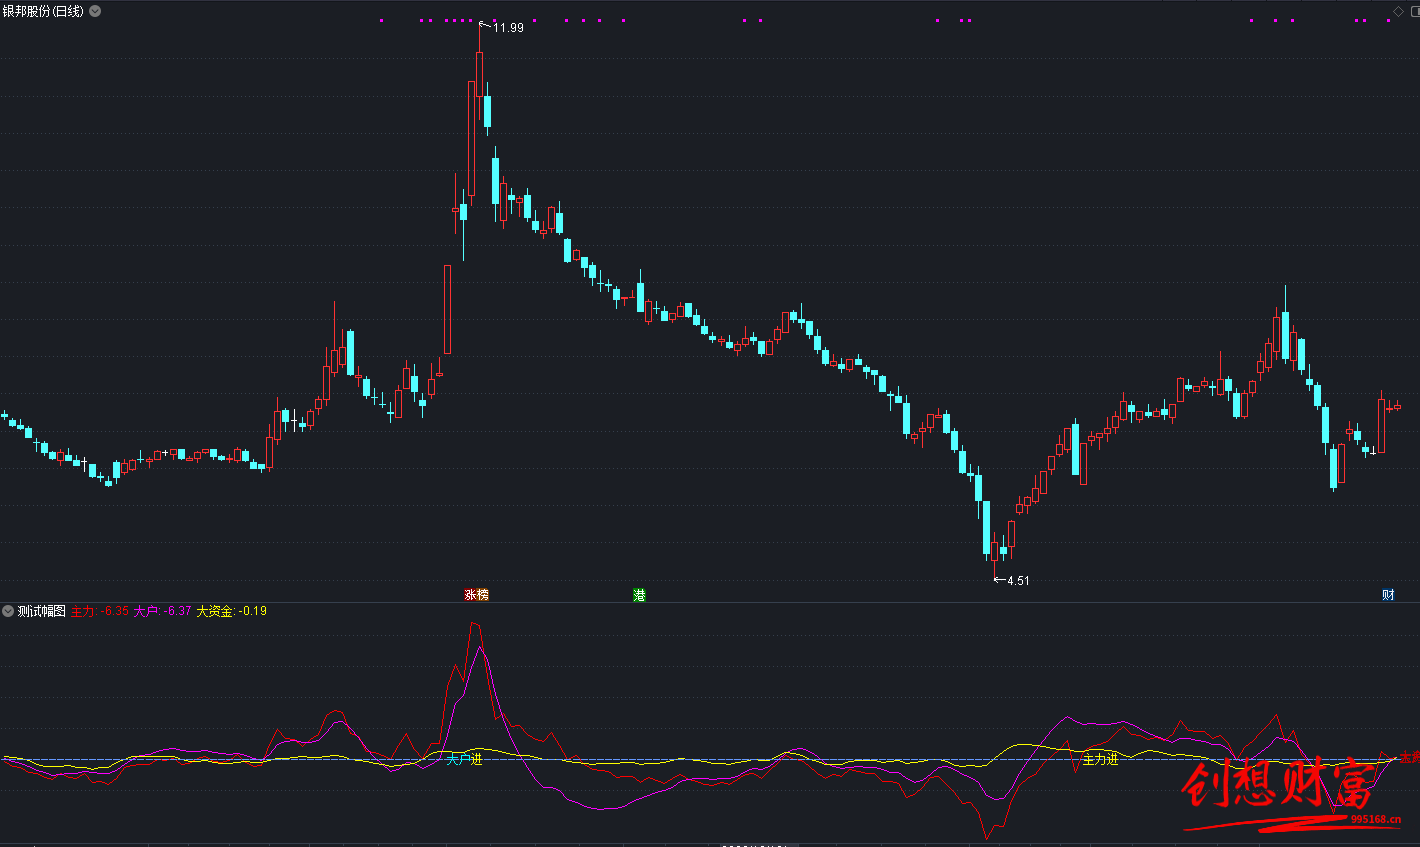Click the 测试幅图 indicator name
This screenshot has width=1420, height=847.
click(41, 611)
